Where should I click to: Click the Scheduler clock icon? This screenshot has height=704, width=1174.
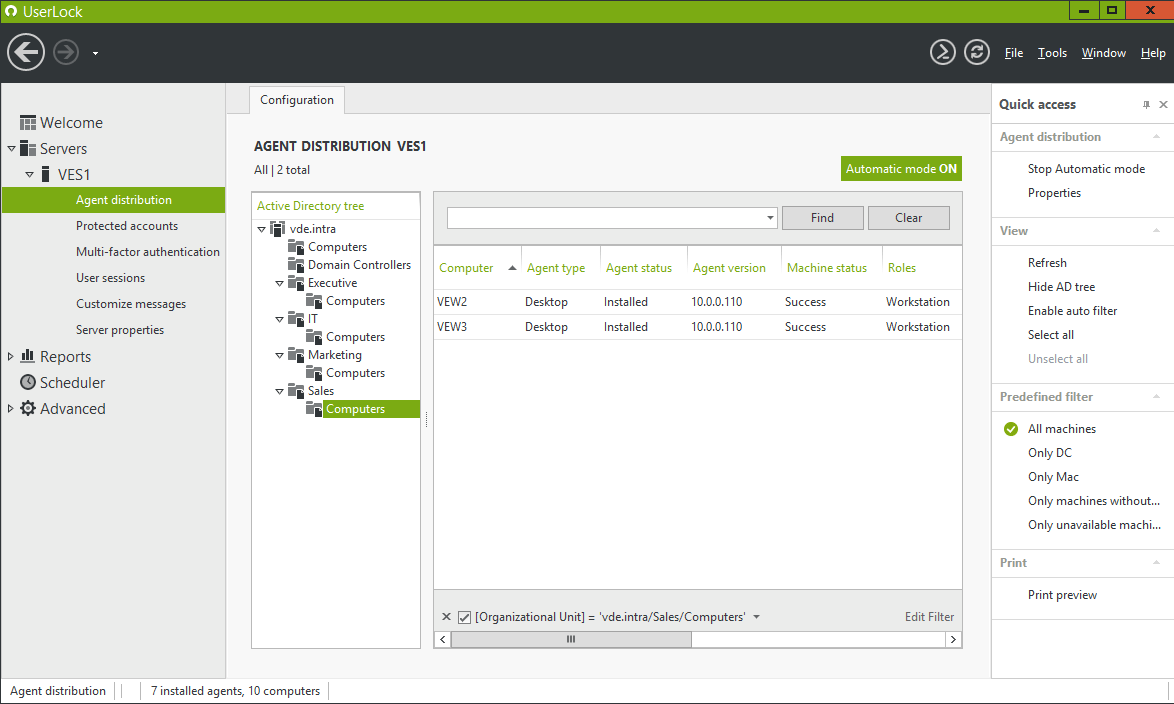28,382
